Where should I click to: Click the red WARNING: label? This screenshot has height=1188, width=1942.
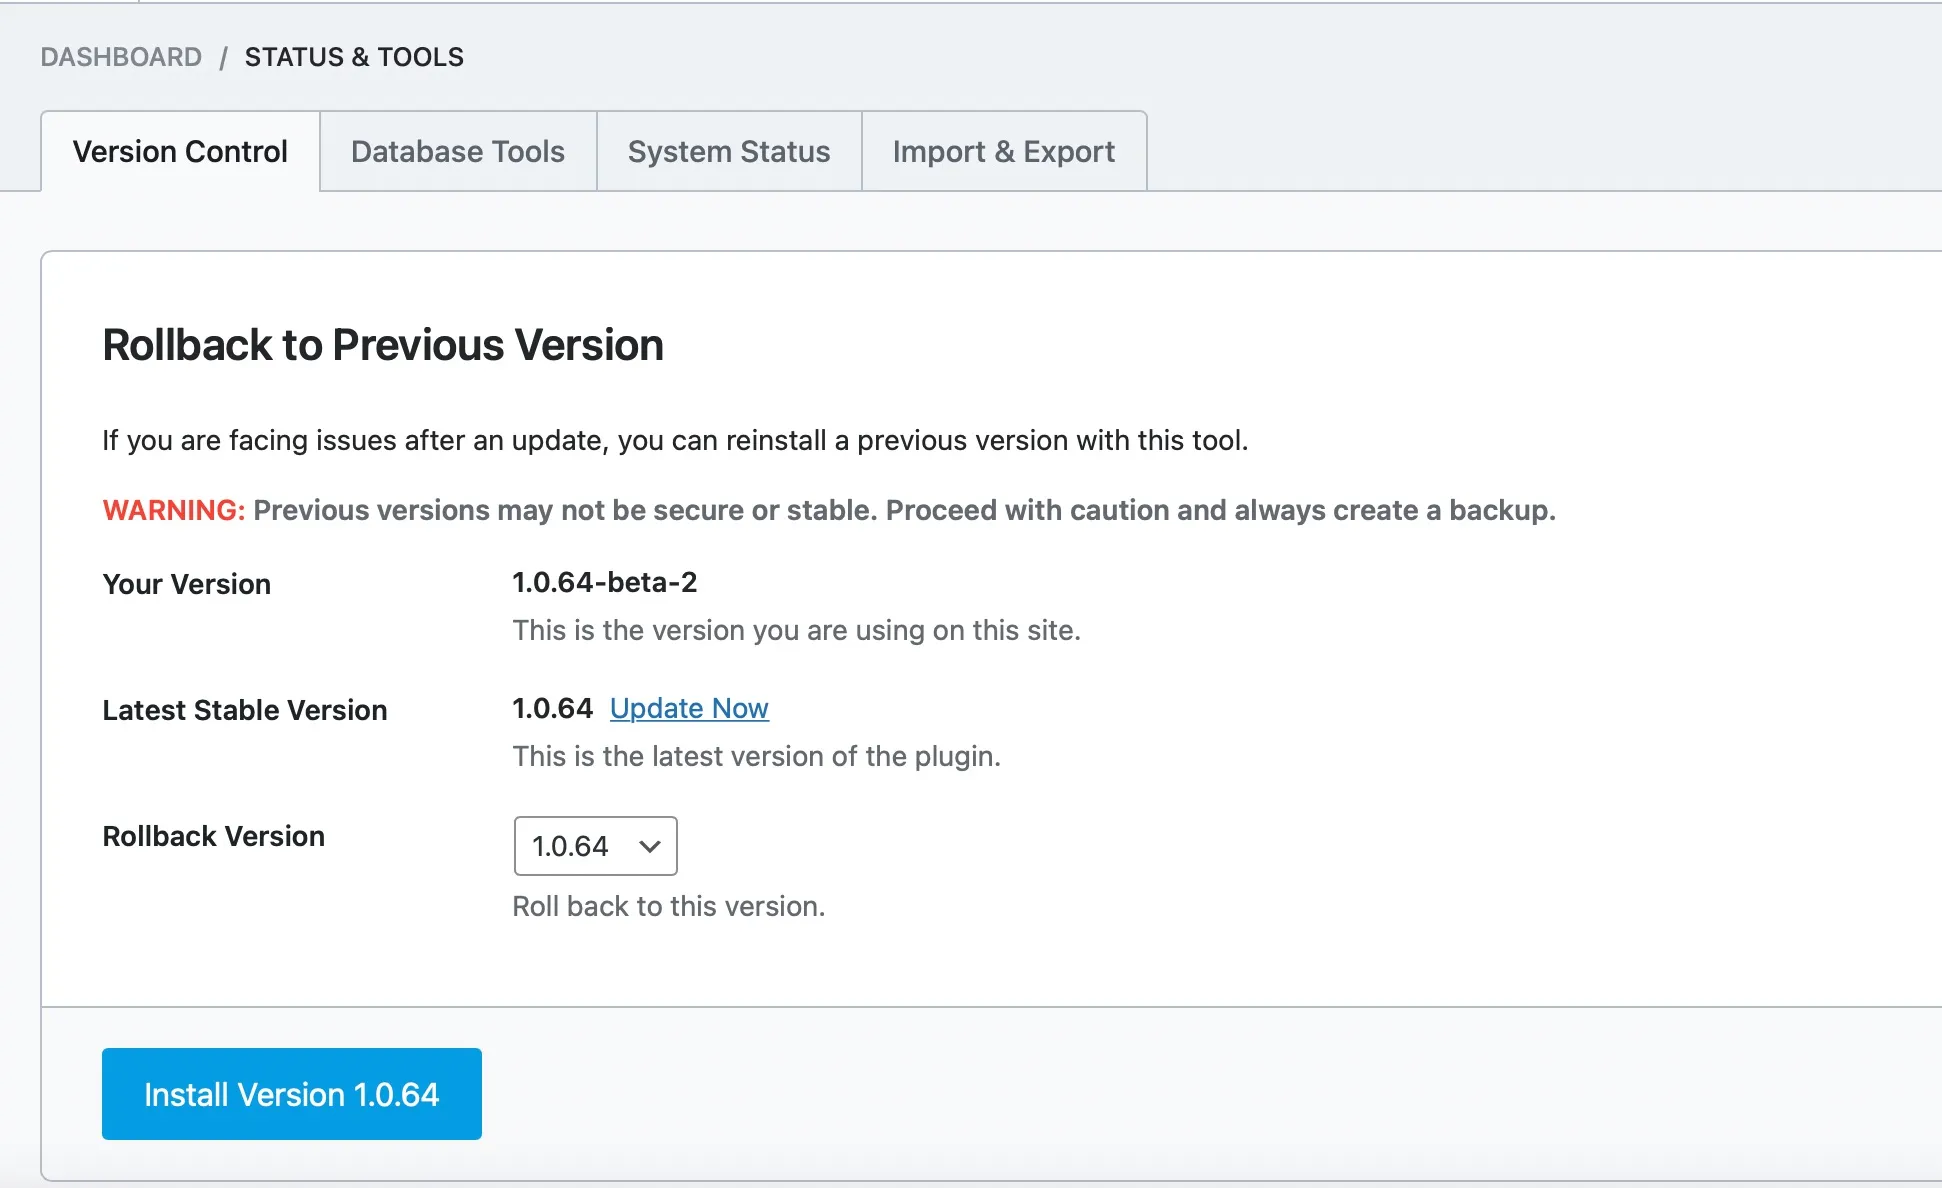pos(174,510)
